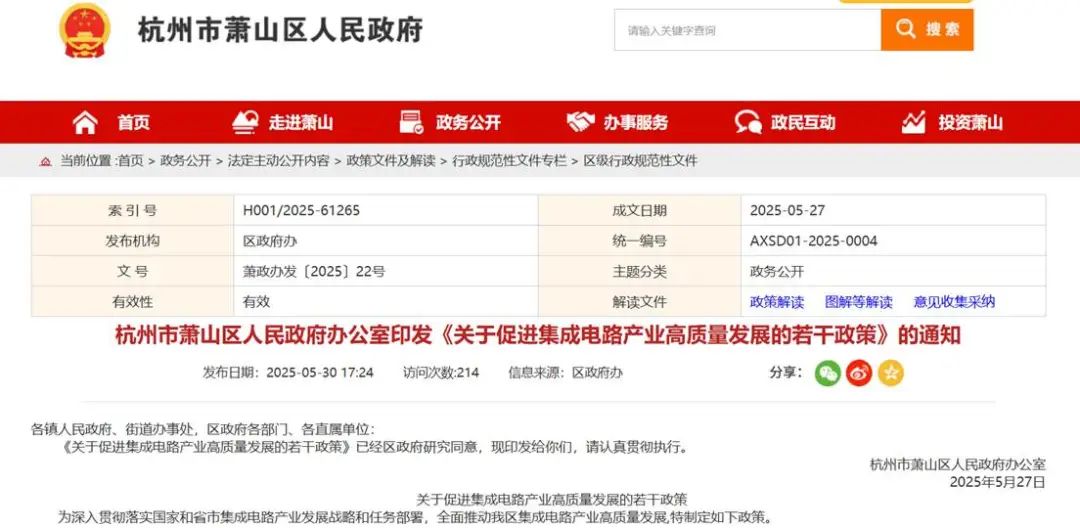
Task: Click the chart icon for 投资萧山
Action: 913,122
